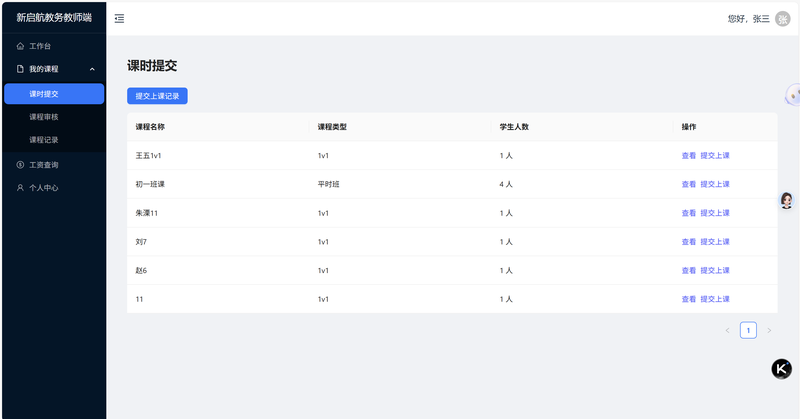
Task: Open the female customer service avatar
Action: tap(786, 200)
